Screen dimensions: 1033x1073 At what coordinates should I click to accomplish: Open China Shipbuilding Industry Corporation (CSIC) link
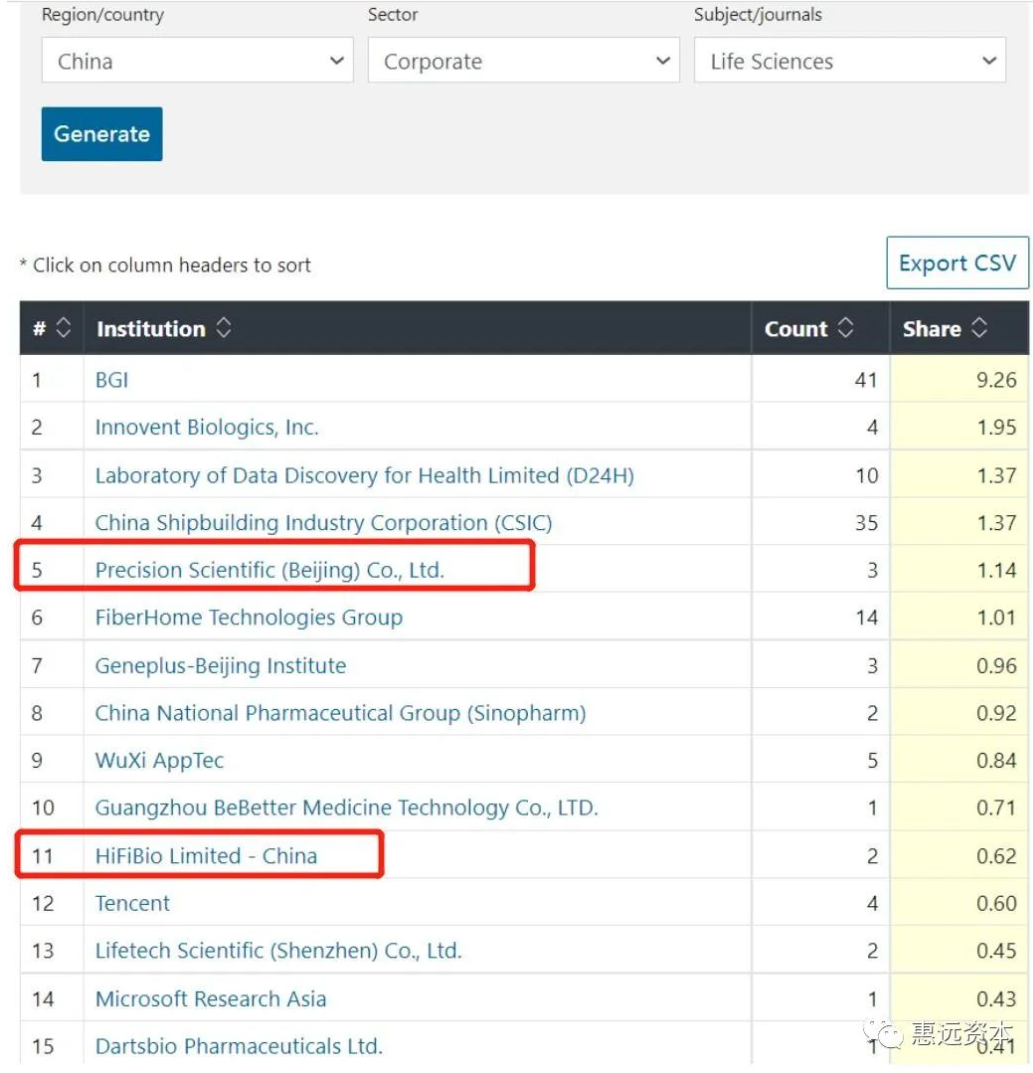coord(323,523)
